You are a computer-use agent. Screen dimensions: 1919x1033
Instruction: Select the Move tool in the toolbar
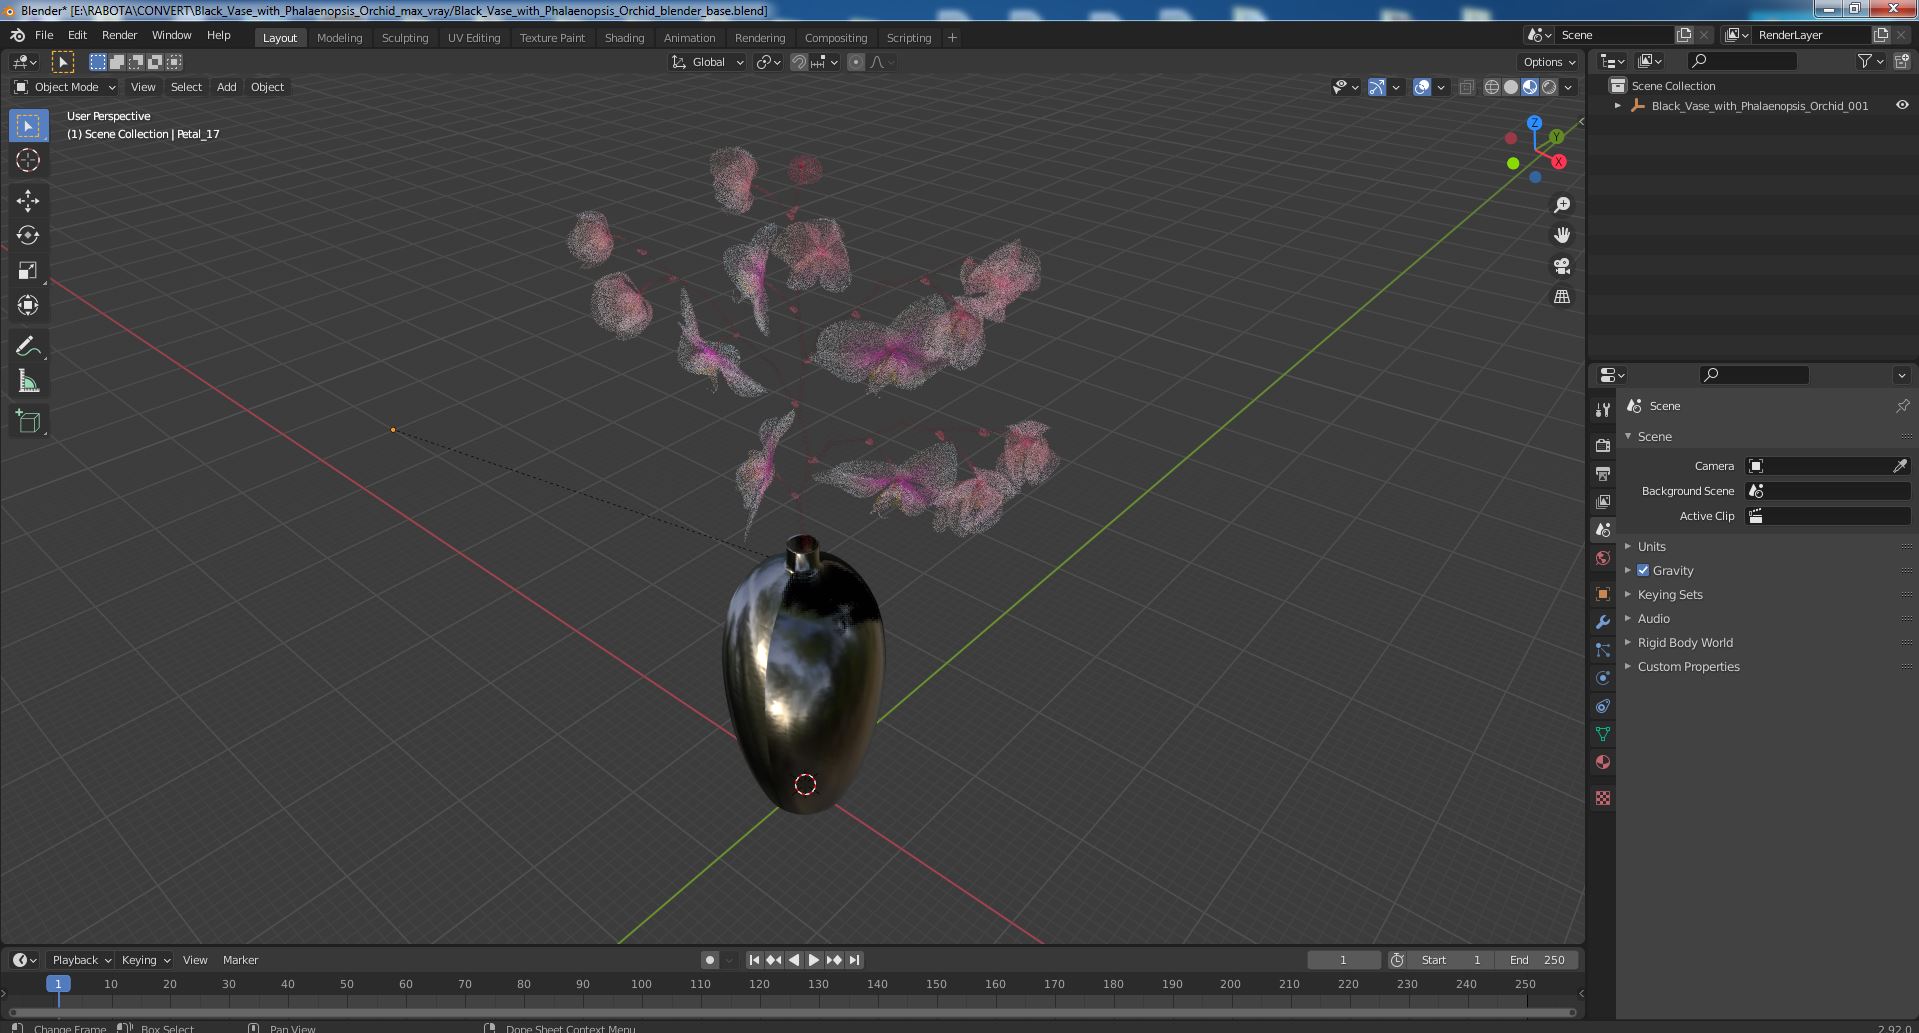[28, 201]
